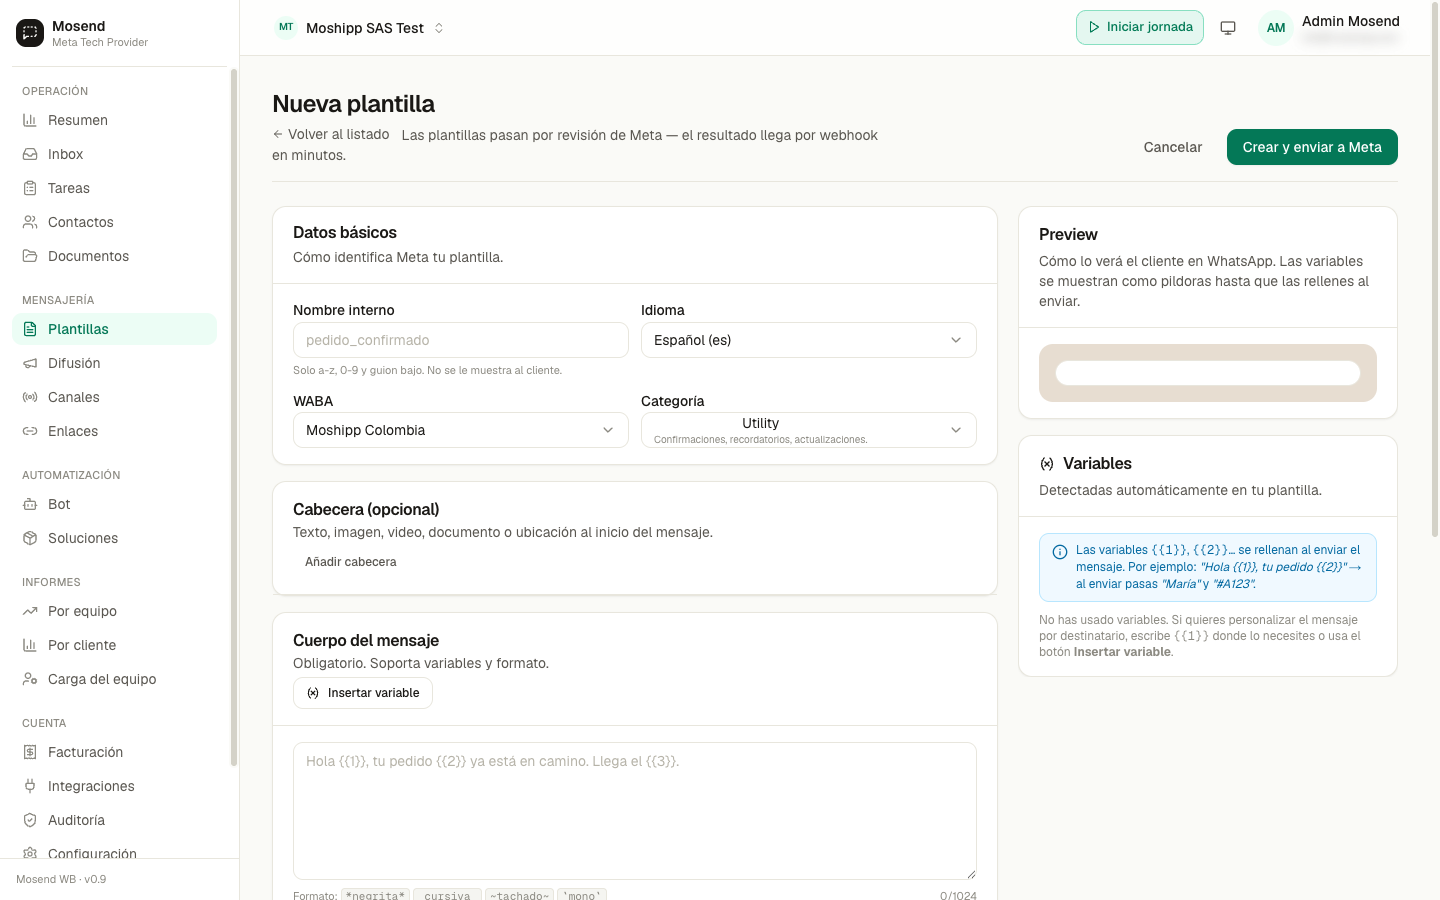Click Insertar variable button
Viewport: 1440px width, 900px height.
363,693
